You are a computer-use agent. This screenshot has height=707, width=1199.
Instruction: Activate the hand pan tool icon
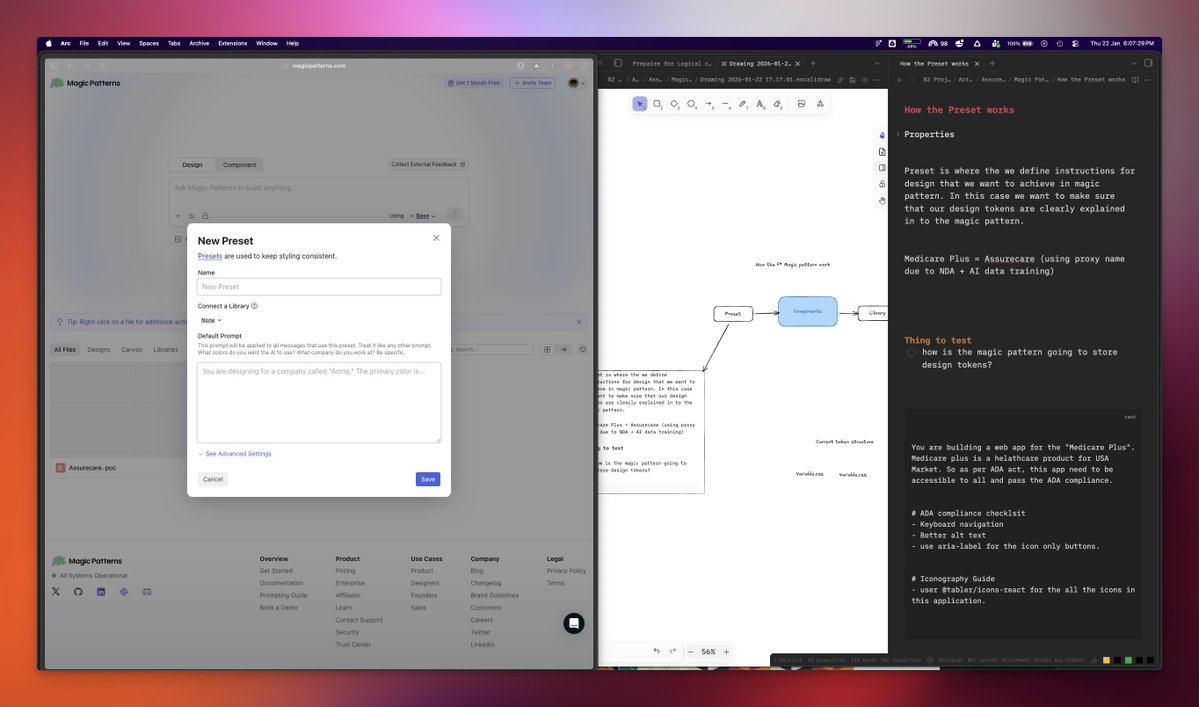[x=882, y=201]
